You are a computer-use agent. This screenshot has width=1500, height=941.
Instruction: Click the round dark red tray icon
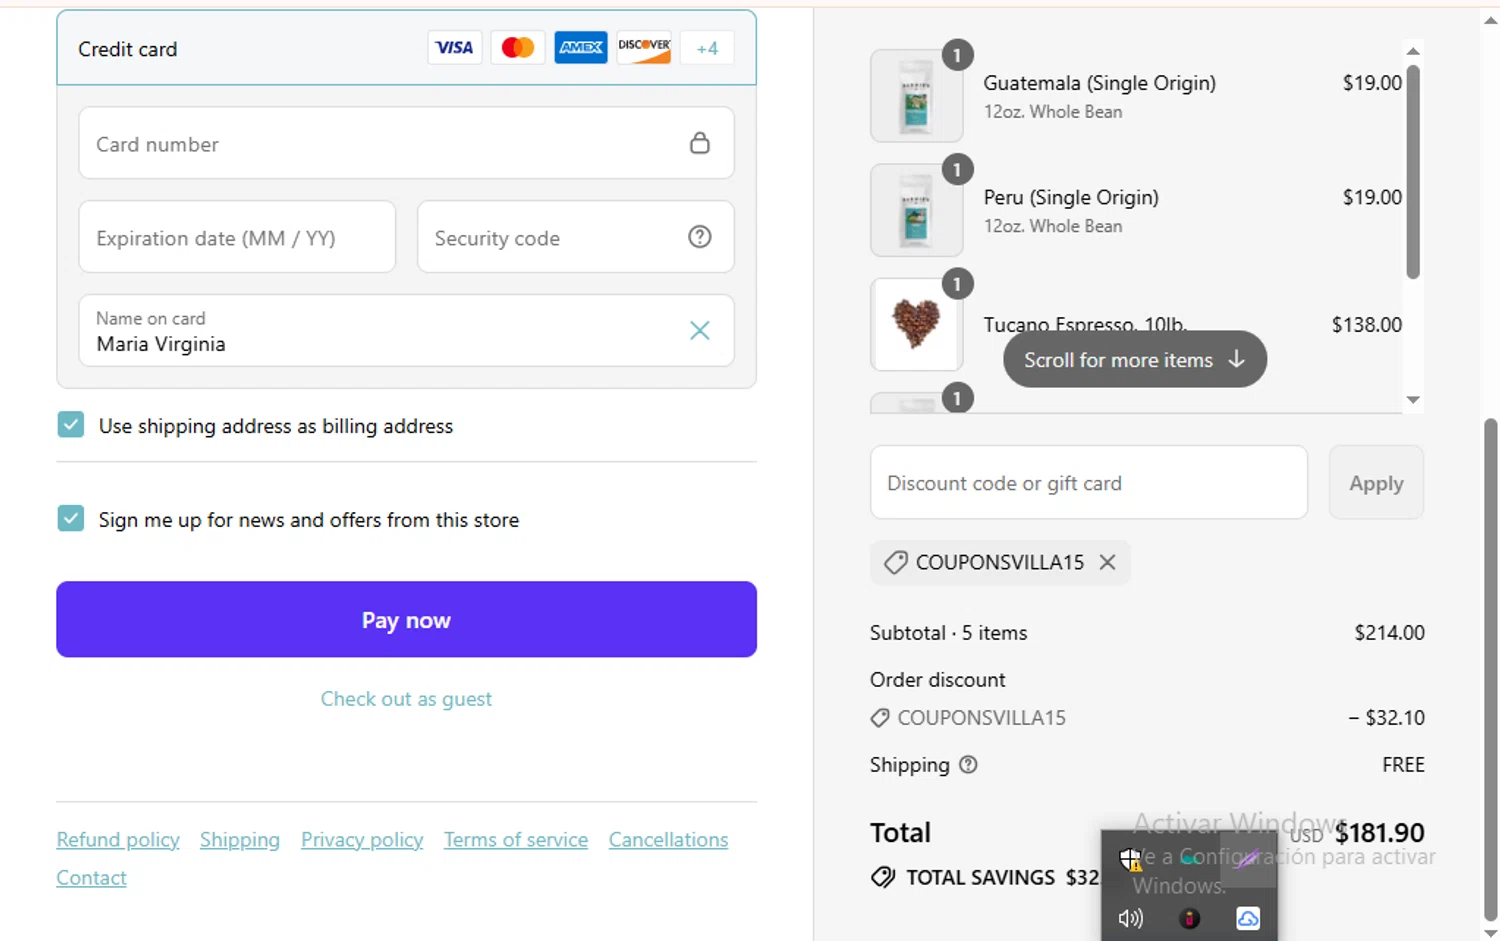pyautogui.click(x=1189, y=918)
